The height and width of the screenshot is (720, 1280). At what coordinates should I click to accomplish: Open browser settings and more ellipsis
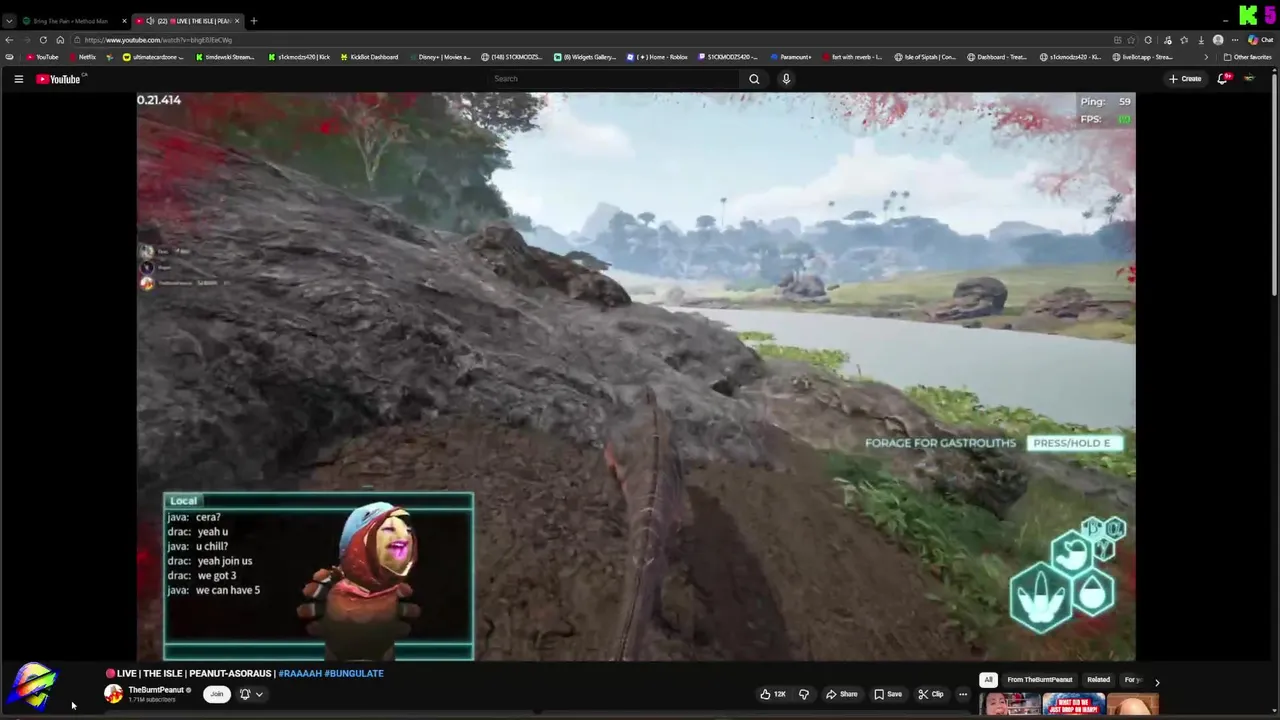(1236, 40)
